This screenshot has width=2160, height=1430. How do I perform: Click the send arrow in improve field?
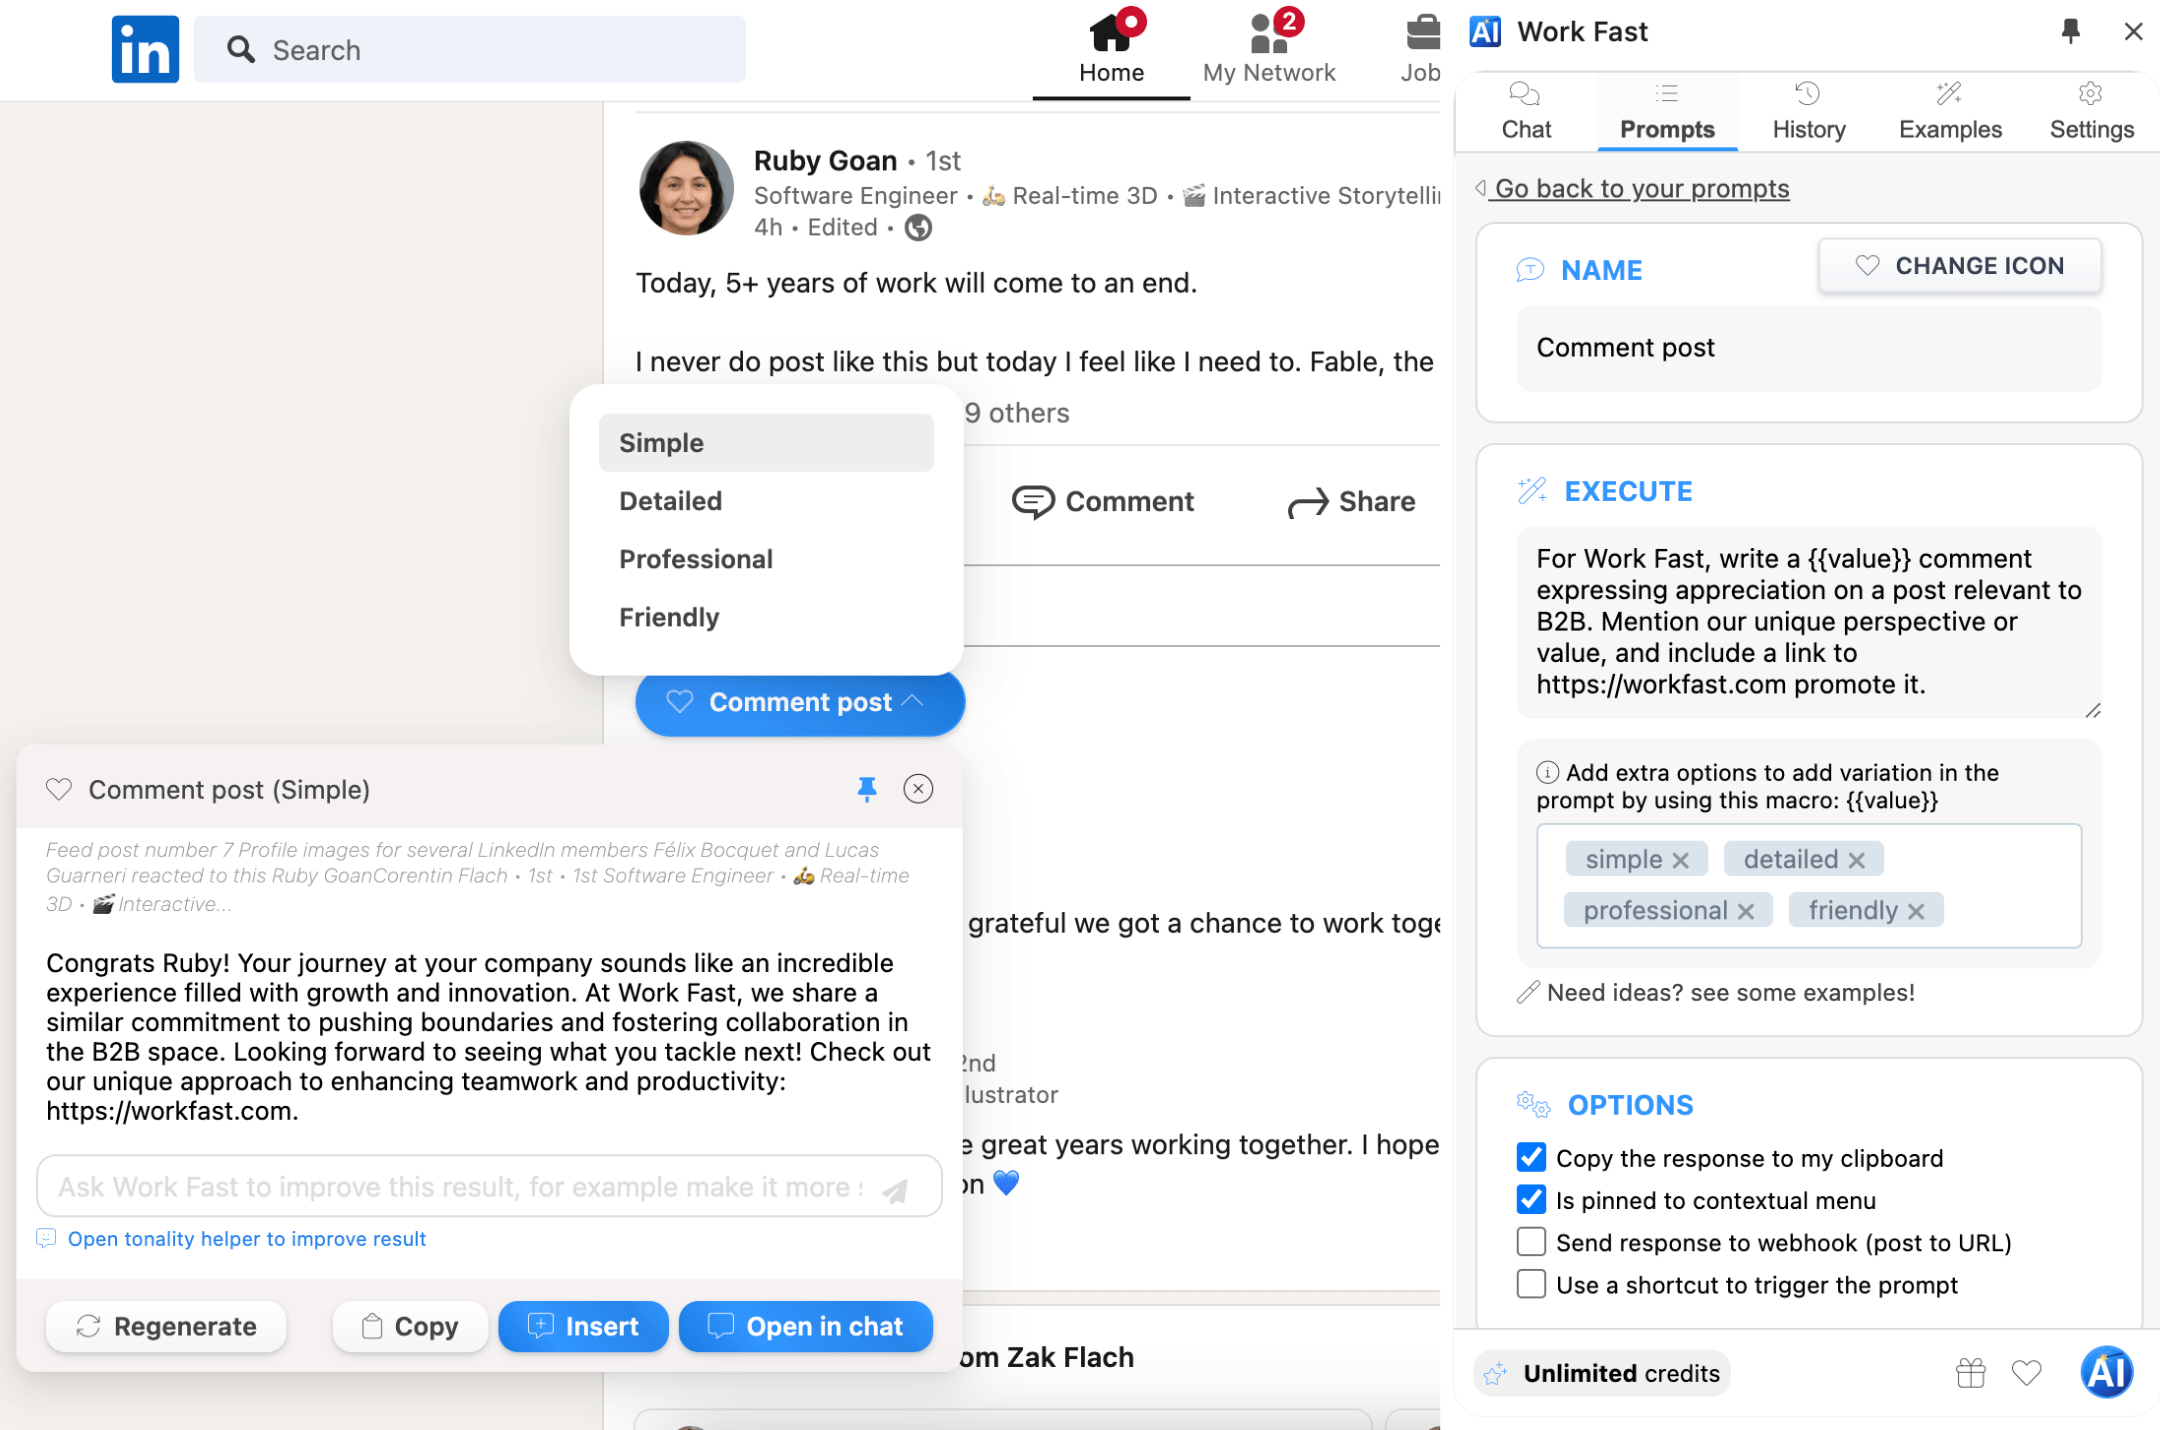[x=896, y=1189]
